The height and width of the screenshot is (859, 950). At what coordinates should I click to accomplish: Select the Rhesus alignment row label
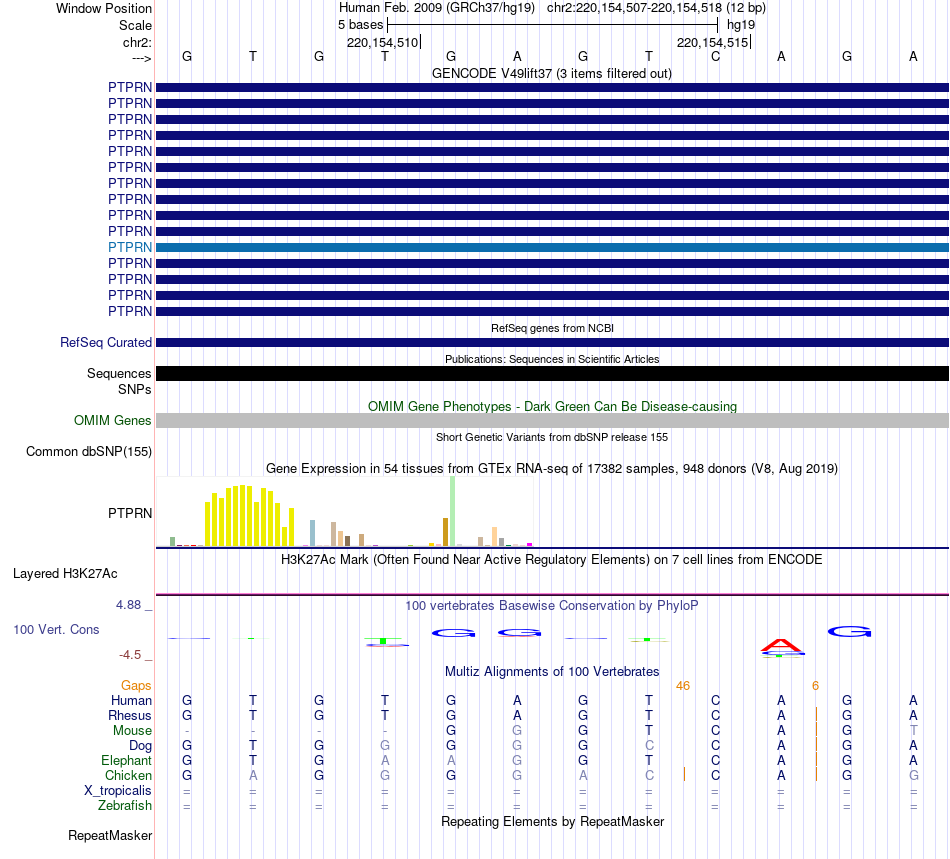pos(130,715)
